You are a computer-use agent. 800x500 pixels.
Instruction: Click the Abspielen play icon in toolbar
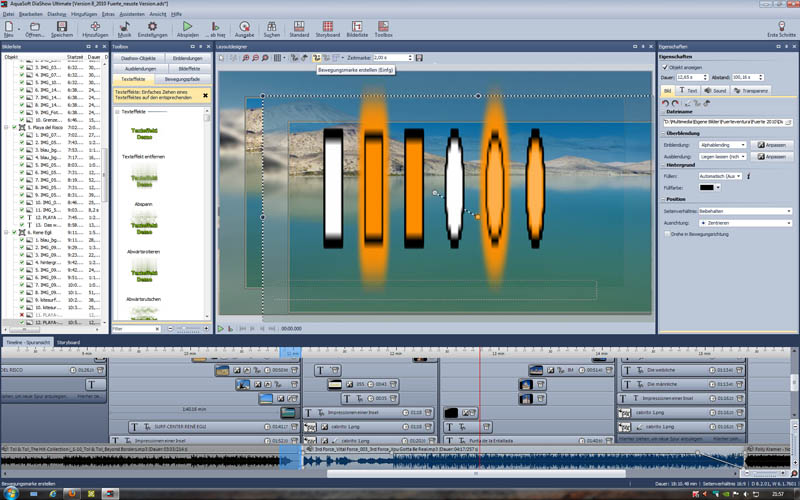[x=187, y=26]
